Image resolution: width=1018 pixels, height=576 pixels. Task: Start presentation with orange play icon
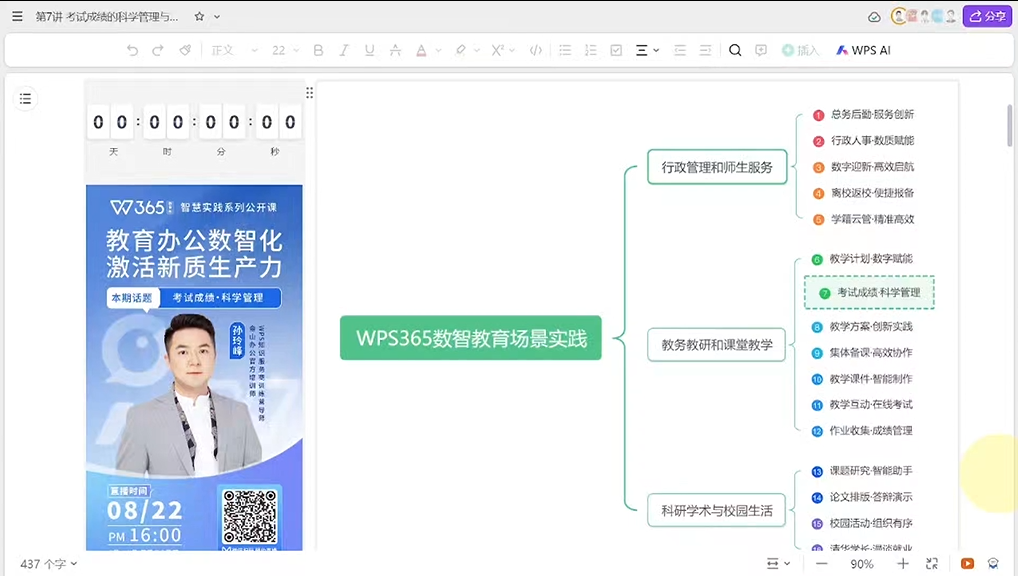click(967, 564)
